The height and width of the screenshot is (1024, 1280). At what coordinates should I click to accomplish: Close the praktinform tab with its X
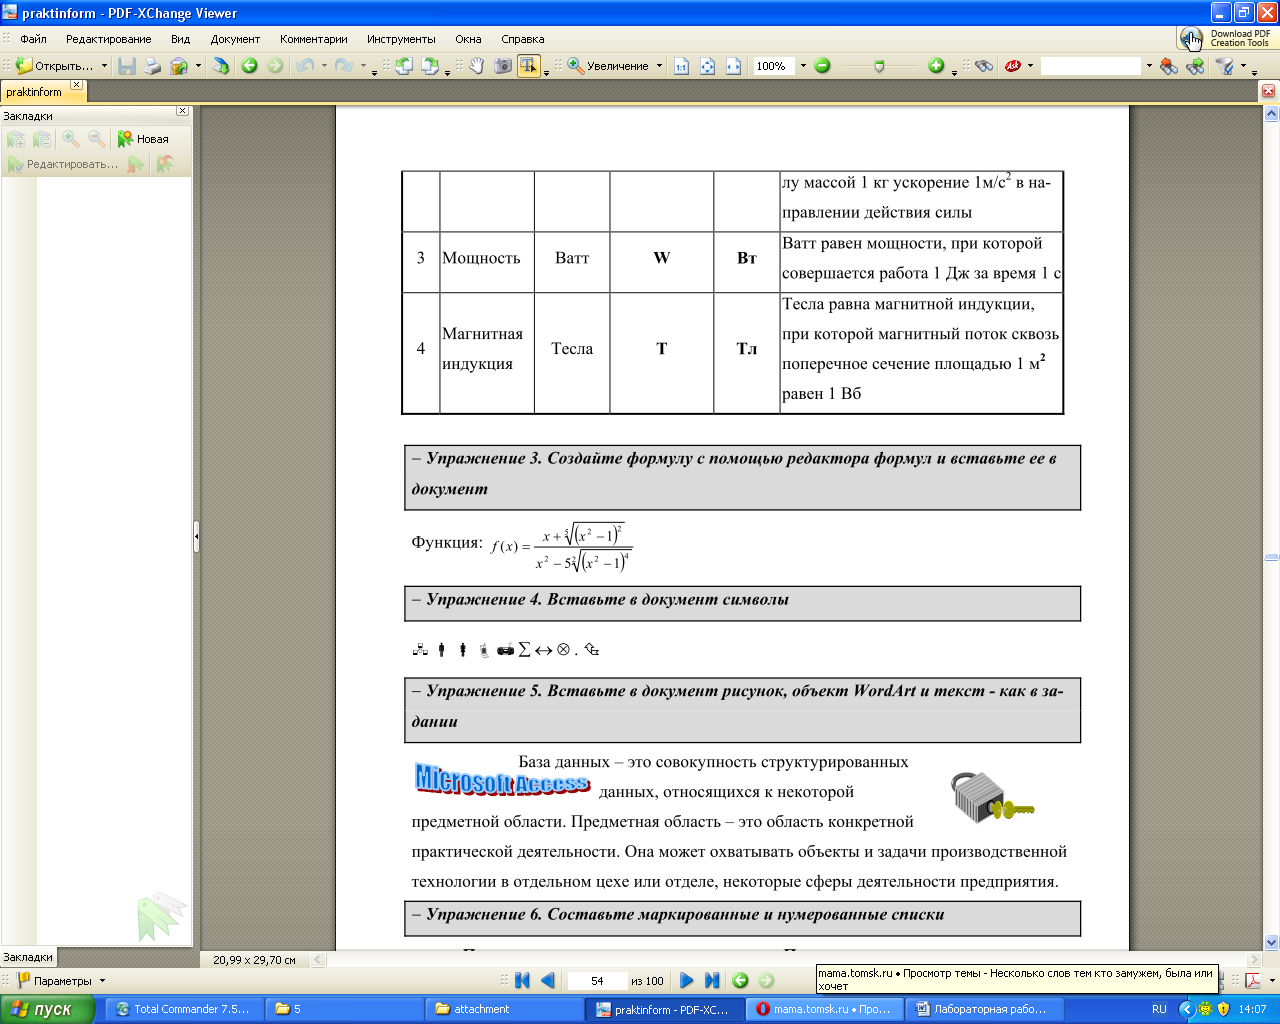[x=76, y=85]
